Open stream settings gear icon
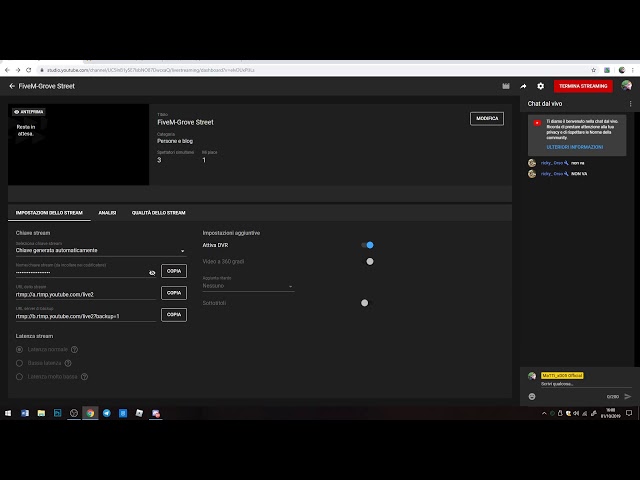The height and width of the screenshot is (480, 640). pyautogui.click(x=540, y=86)
